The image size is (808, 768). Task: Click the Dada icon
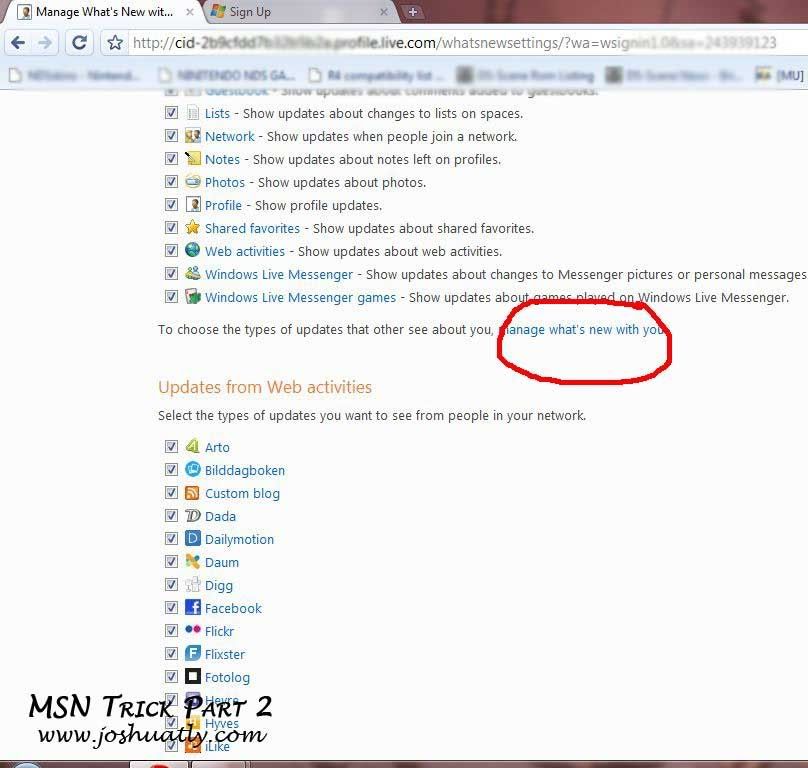192,515
